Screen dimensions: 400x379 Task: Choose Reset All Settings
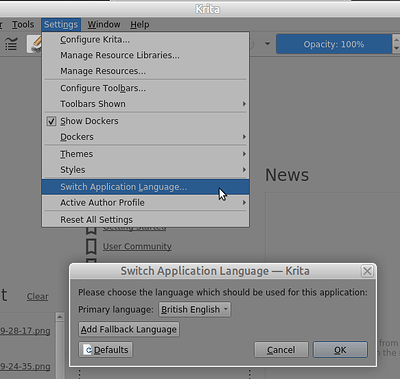pos(146,220)
